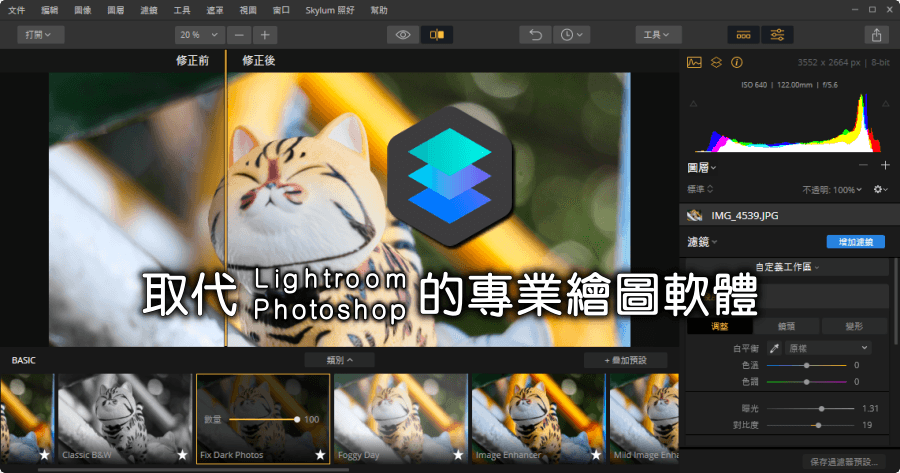Screen dimensions: 900x473
Task: Favorite the Fix Dark Photos star
Action: tap(320, 455)
